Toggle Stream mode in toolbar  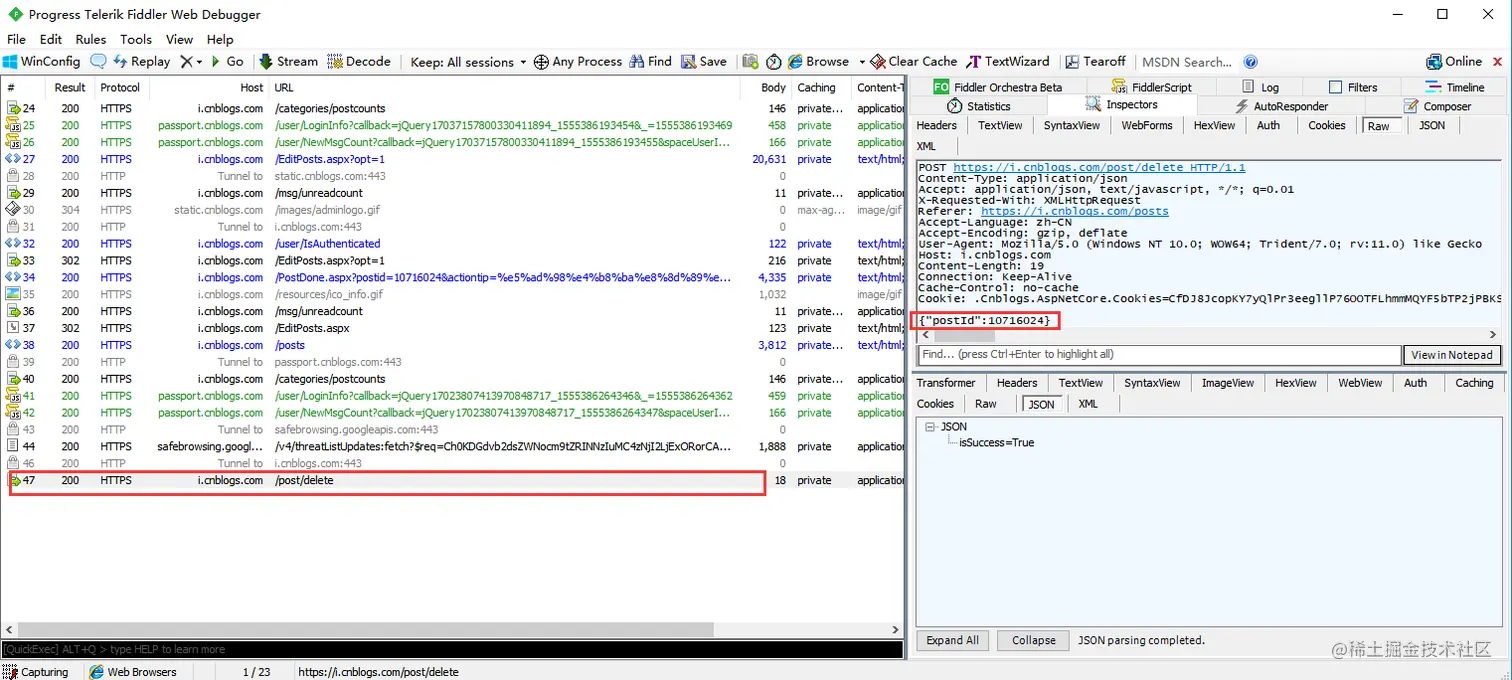tap(288, 61)
